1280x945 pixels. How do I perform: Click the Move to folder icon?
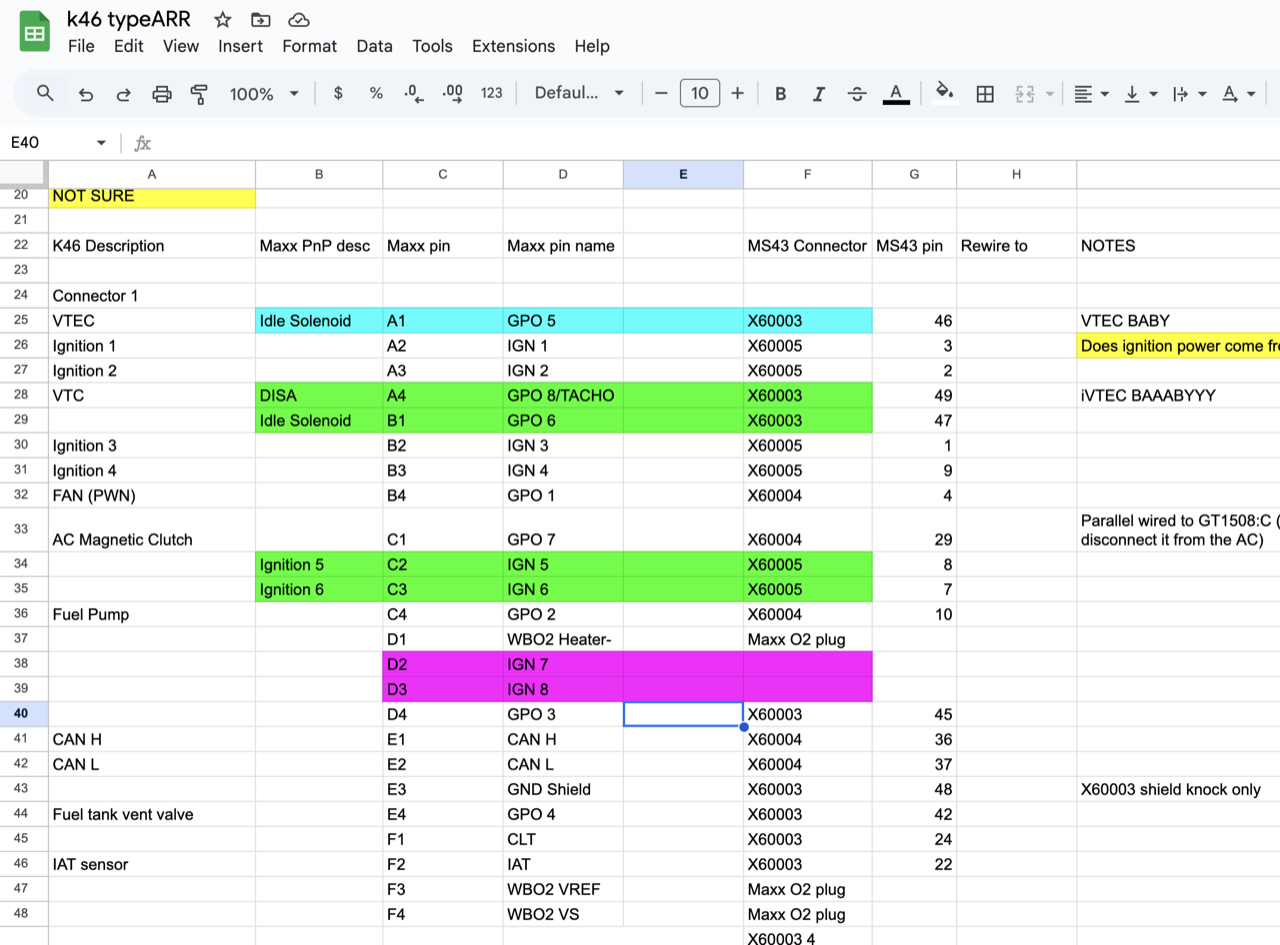tap(260, 20)
